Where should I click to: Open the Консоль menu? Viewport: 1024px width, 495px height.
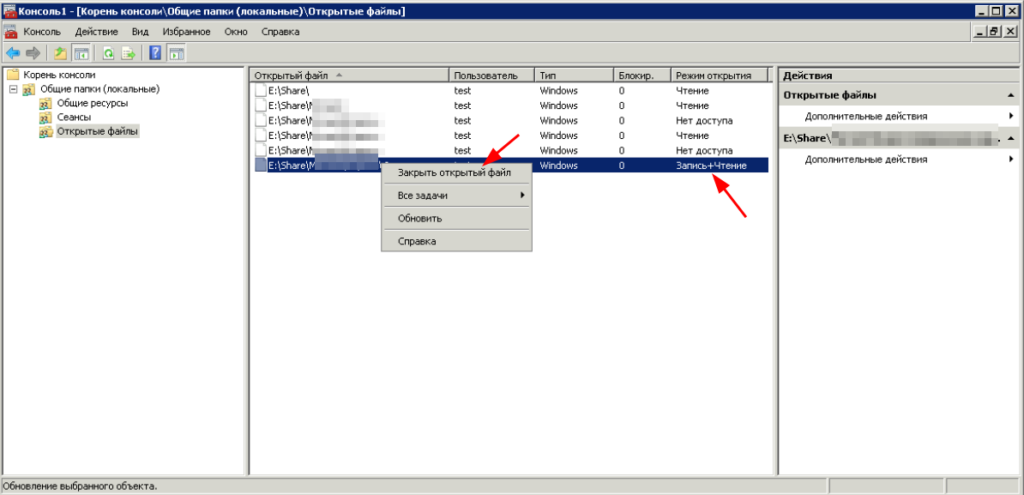[42, 31]
